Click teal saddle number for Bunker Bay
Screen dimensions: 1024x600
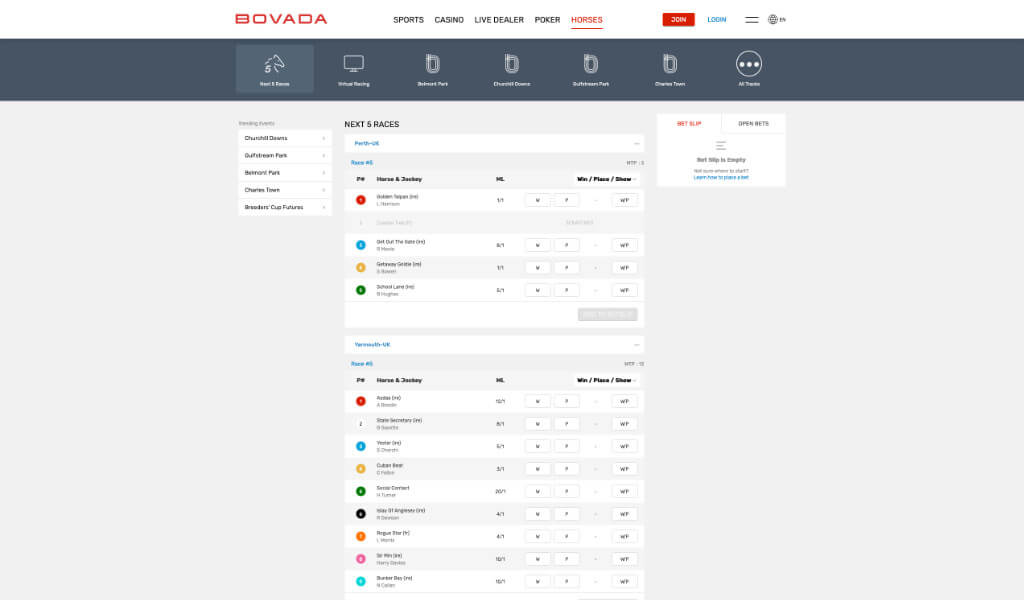[x=360, y=581]
